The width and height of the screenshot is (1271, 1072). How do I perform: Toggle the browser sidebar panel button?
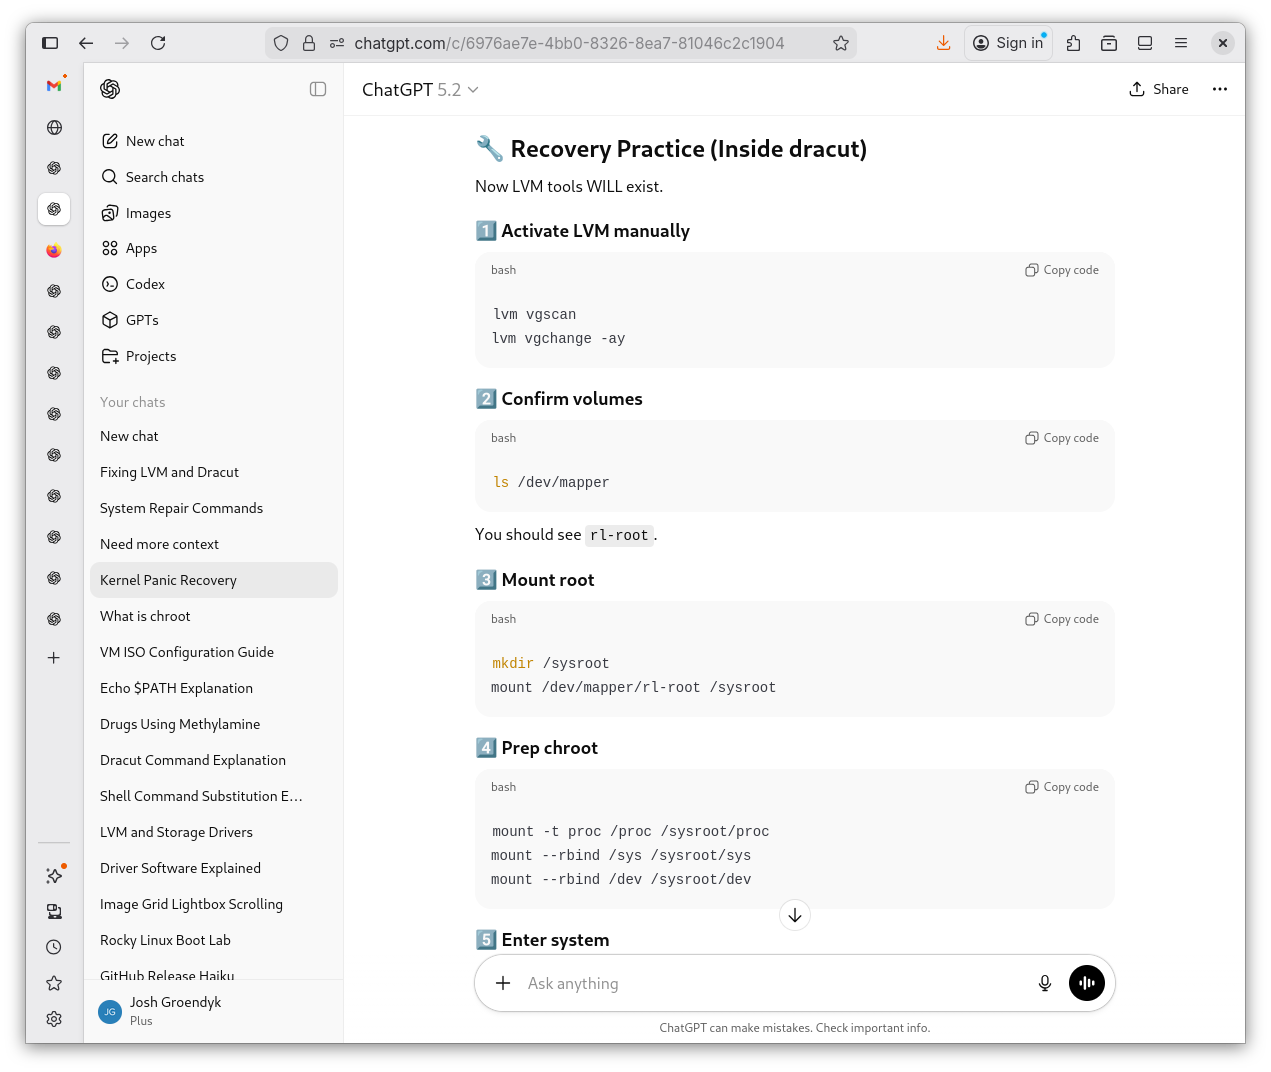pyautogui.click(x=50, y=43)
